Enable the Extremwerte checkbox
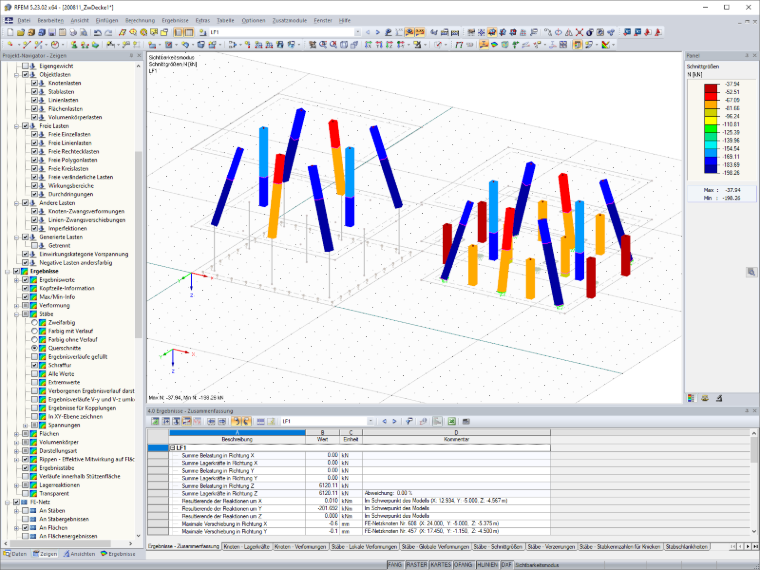The width and height of the screenshot is (760, 570). click(34, 382)
